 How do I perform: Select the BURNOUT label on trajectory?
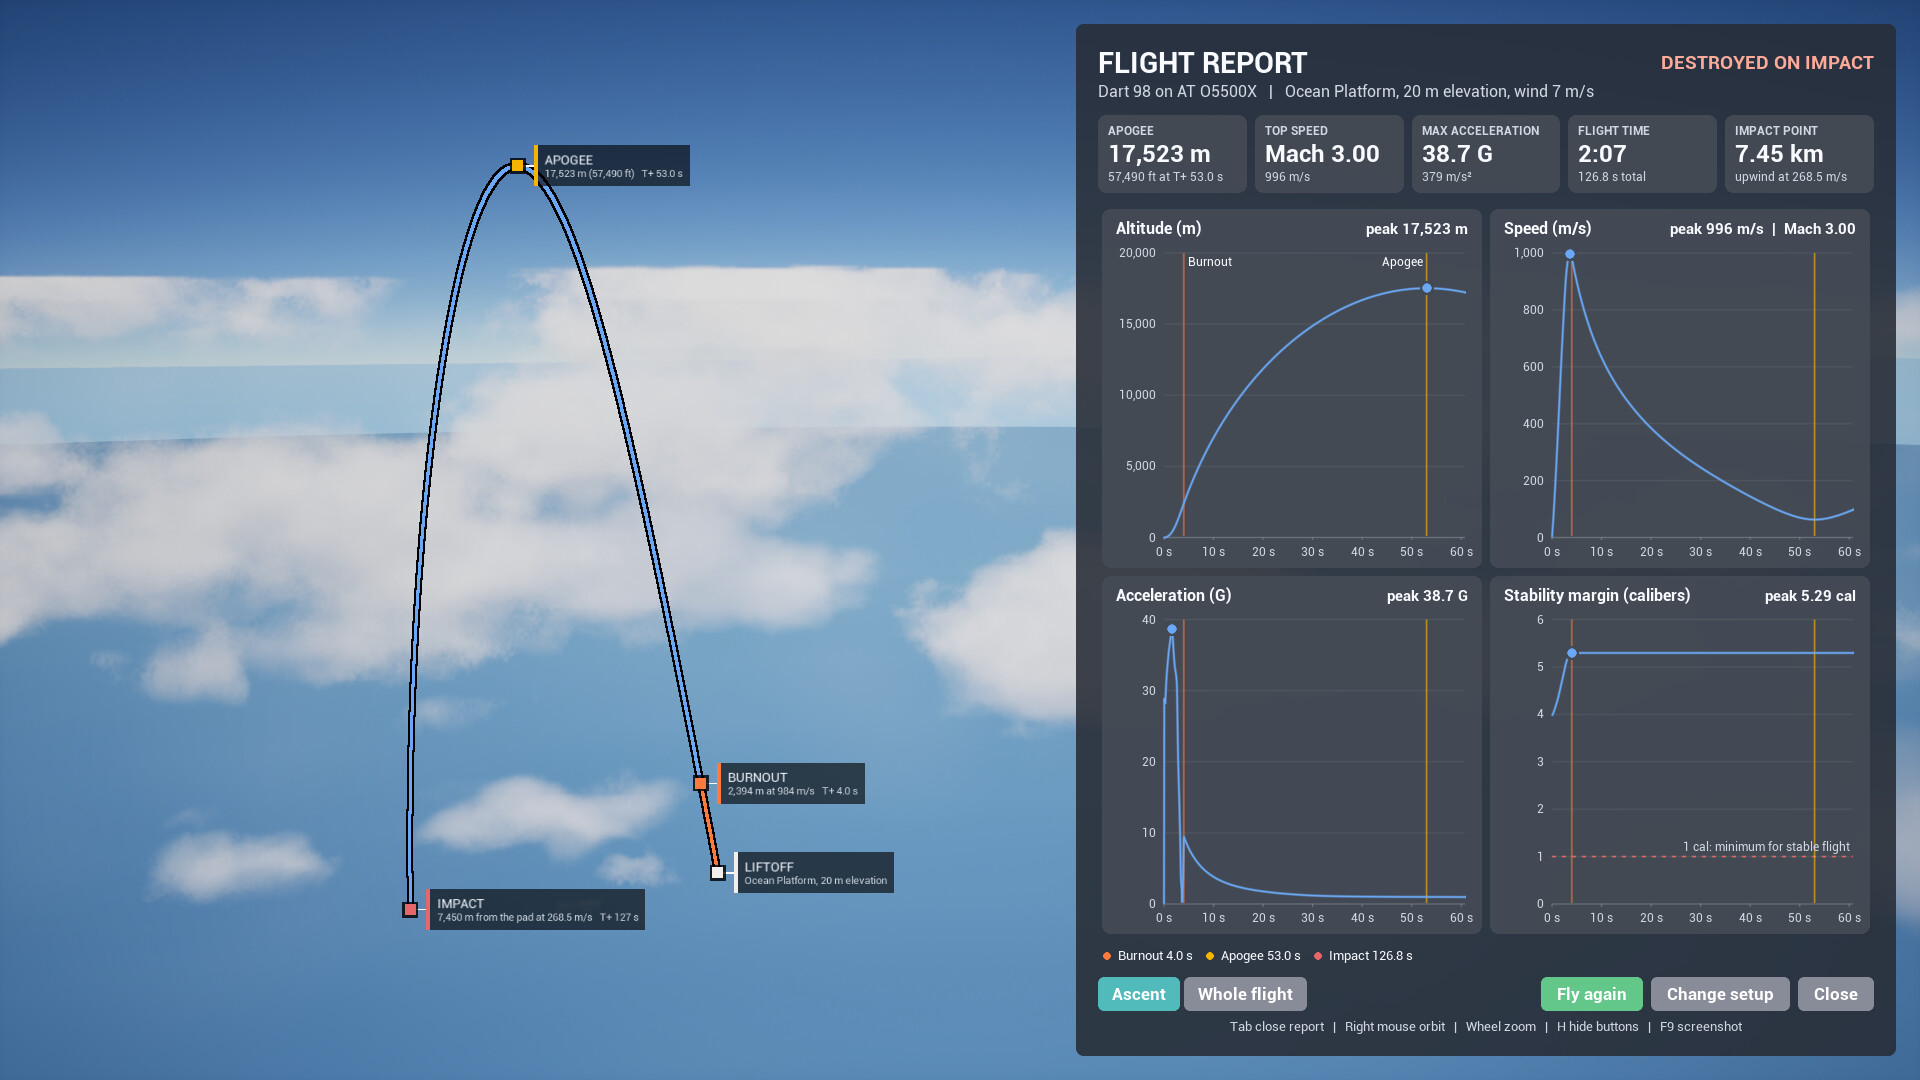(791, 783)
